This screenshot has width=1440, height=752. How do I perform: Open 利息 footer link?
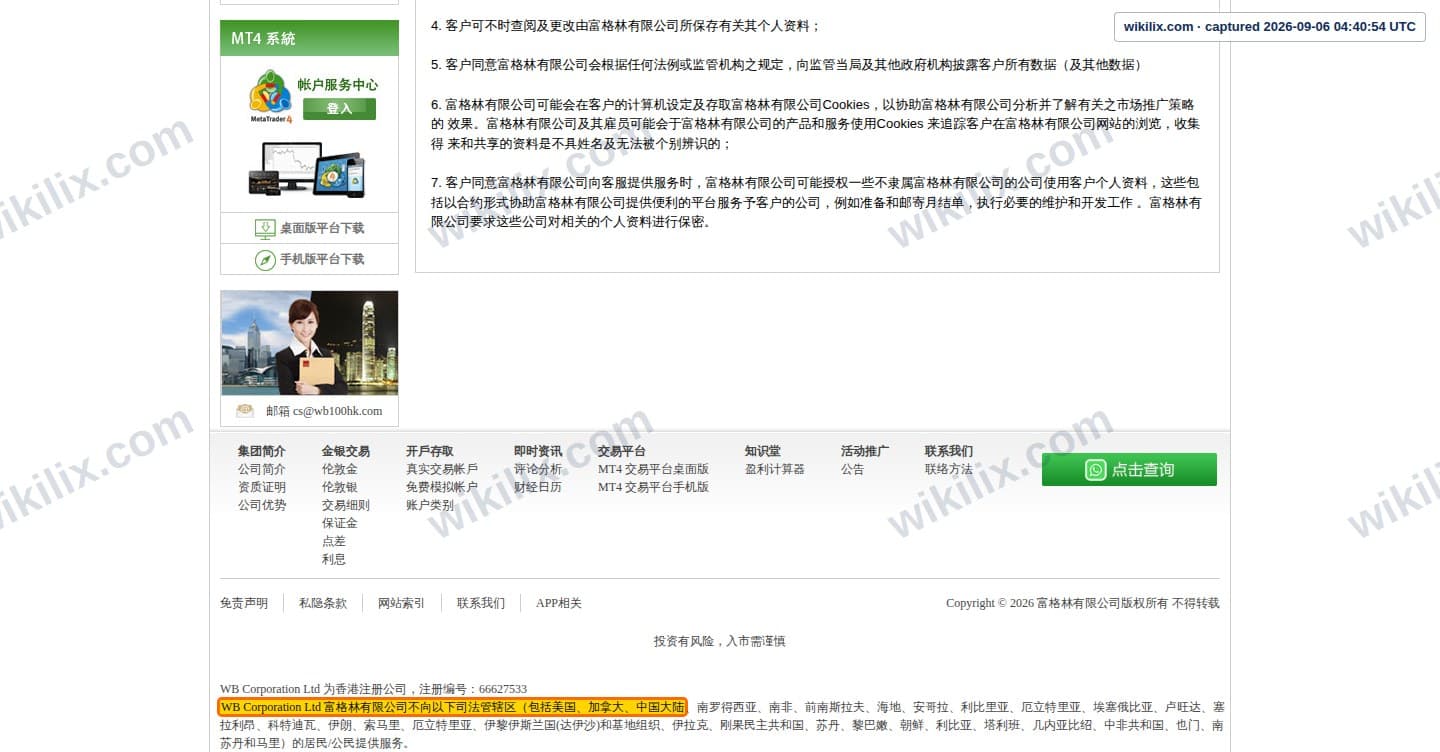[334, 559]
